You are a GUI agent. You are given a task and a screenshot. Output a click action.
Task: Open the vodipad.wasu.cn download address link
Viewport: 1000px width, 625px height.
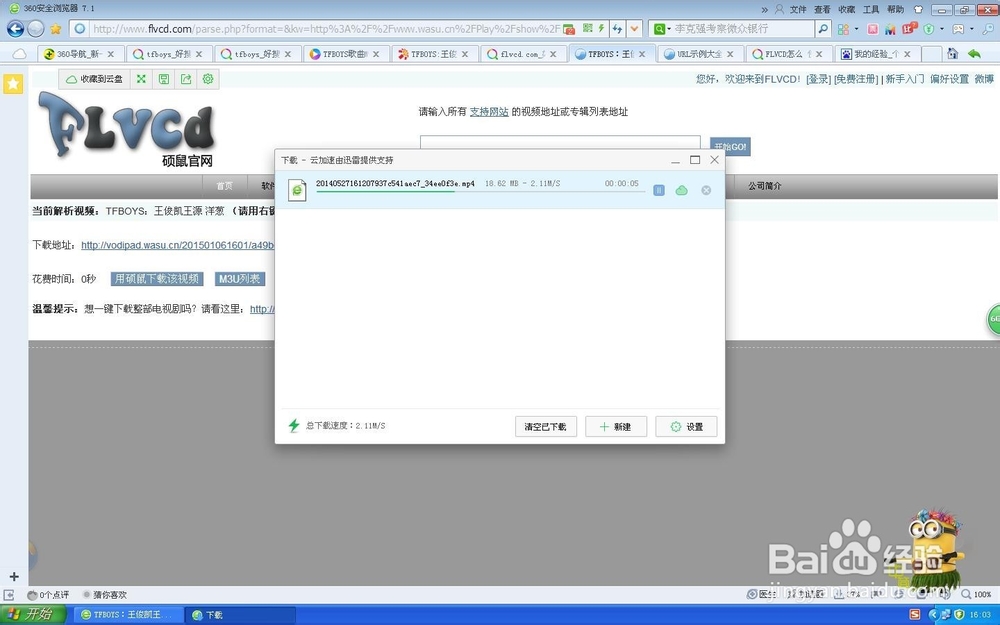point(177,245)
